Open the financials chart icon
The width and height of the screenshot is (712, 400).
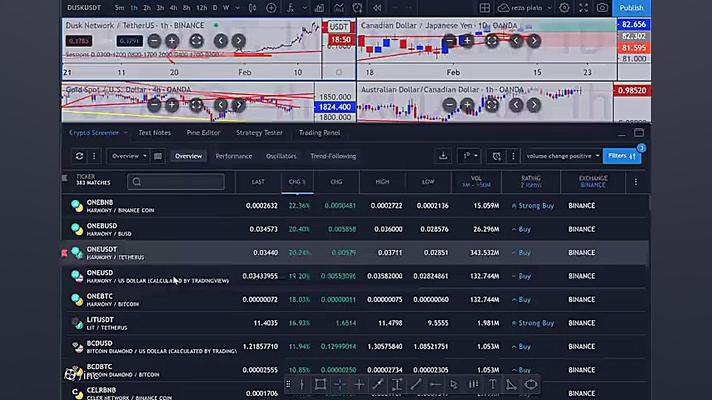tap(339, 8)
